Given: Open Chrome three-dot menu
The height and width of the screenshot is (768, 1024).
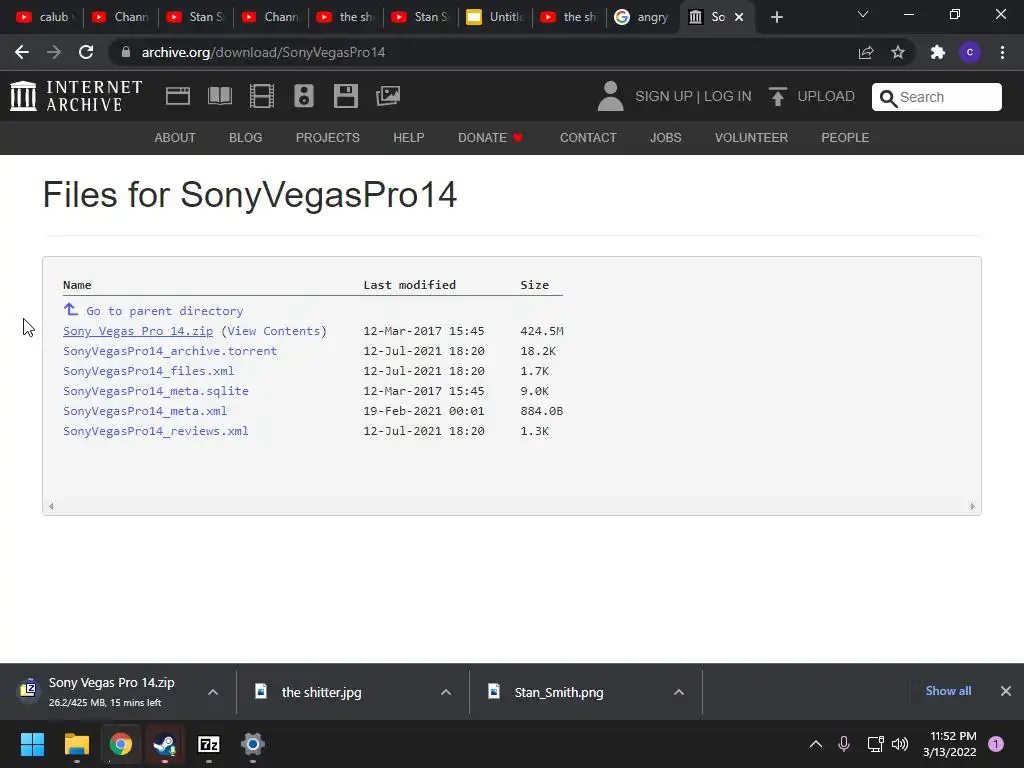Looking at the screenshot, I should click(1002, 52).
